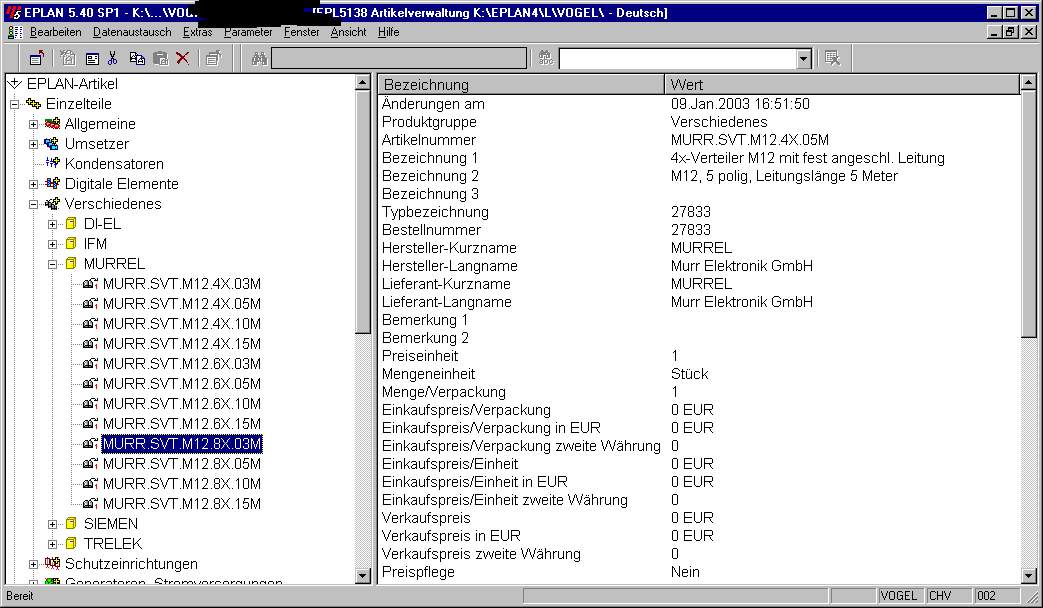The image size is (1043, 608).
Task: Click the Paste clipboard toolbar icon
Action: [160, 59]
